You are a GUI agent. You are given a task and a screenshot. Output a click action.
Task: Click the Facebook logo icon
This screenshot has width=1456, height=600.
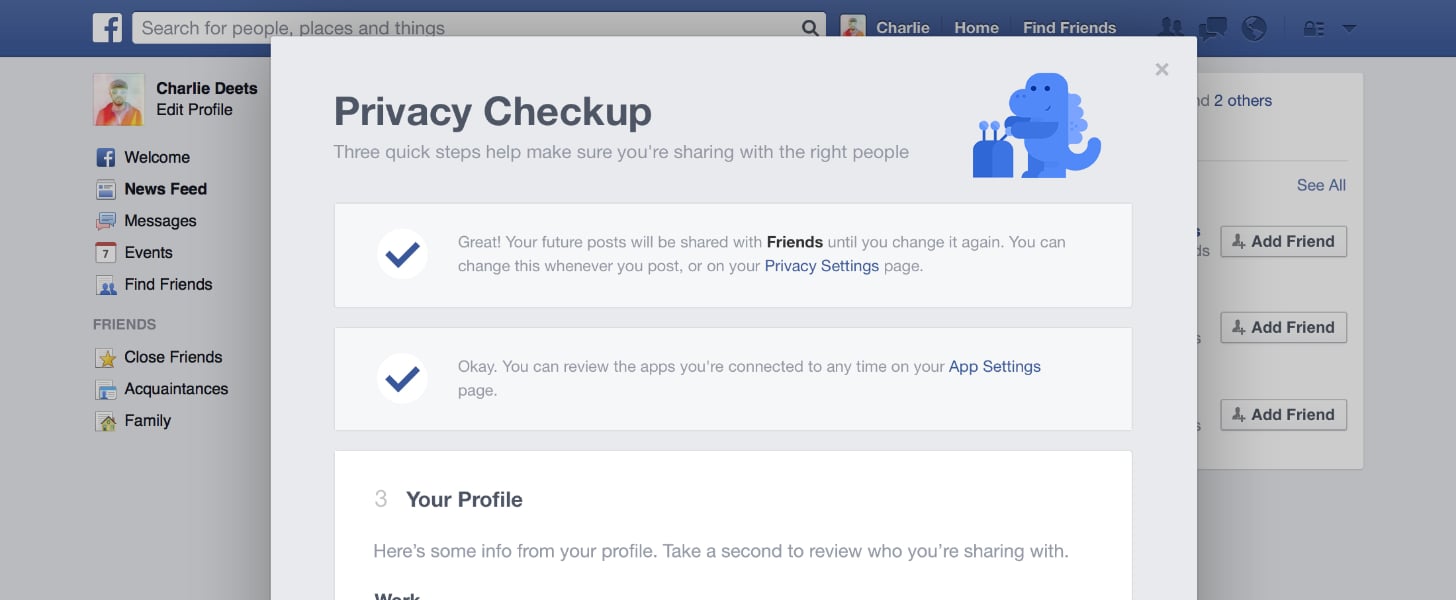coord(108,27)
